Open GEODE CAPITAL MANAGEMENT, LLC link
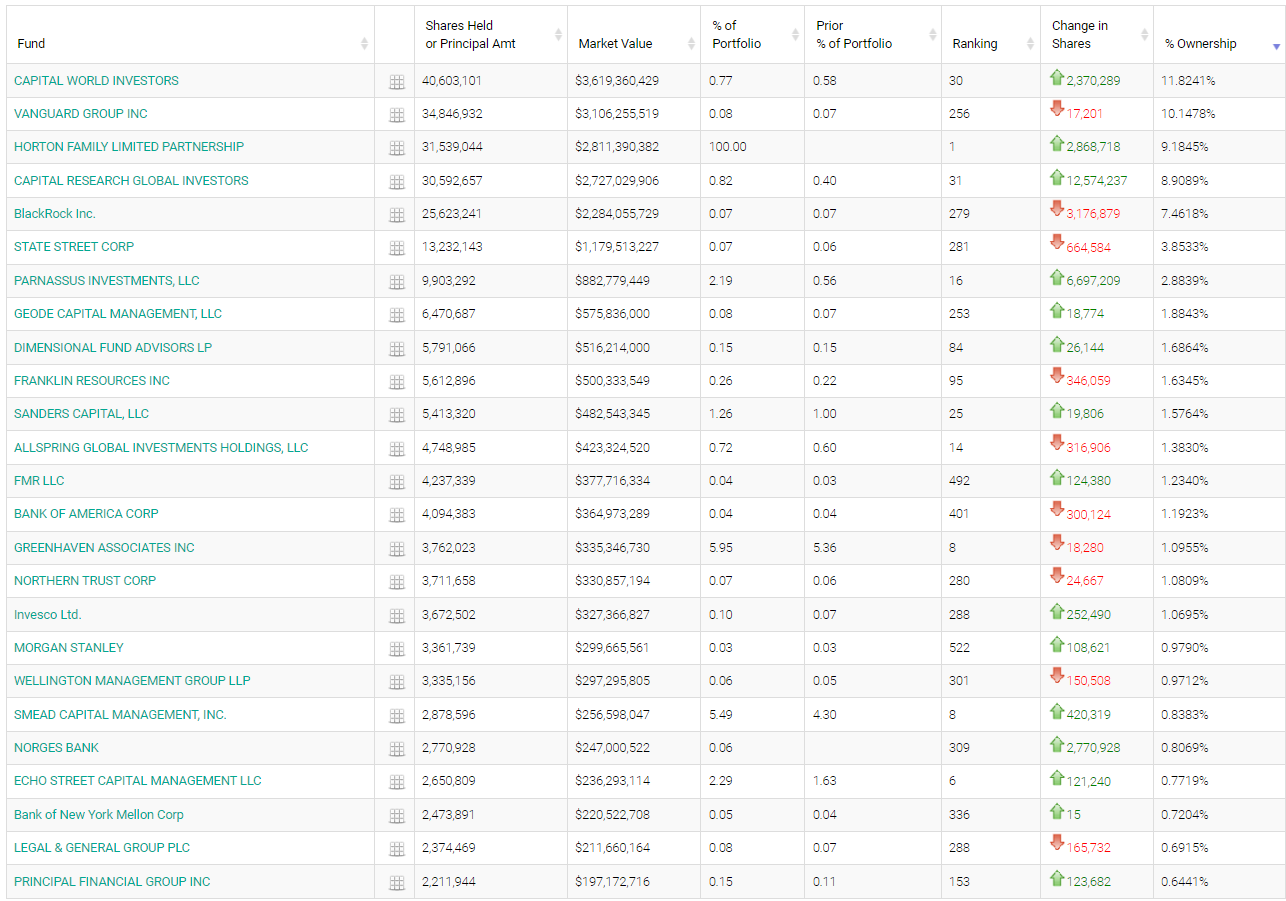 point(118,314)
